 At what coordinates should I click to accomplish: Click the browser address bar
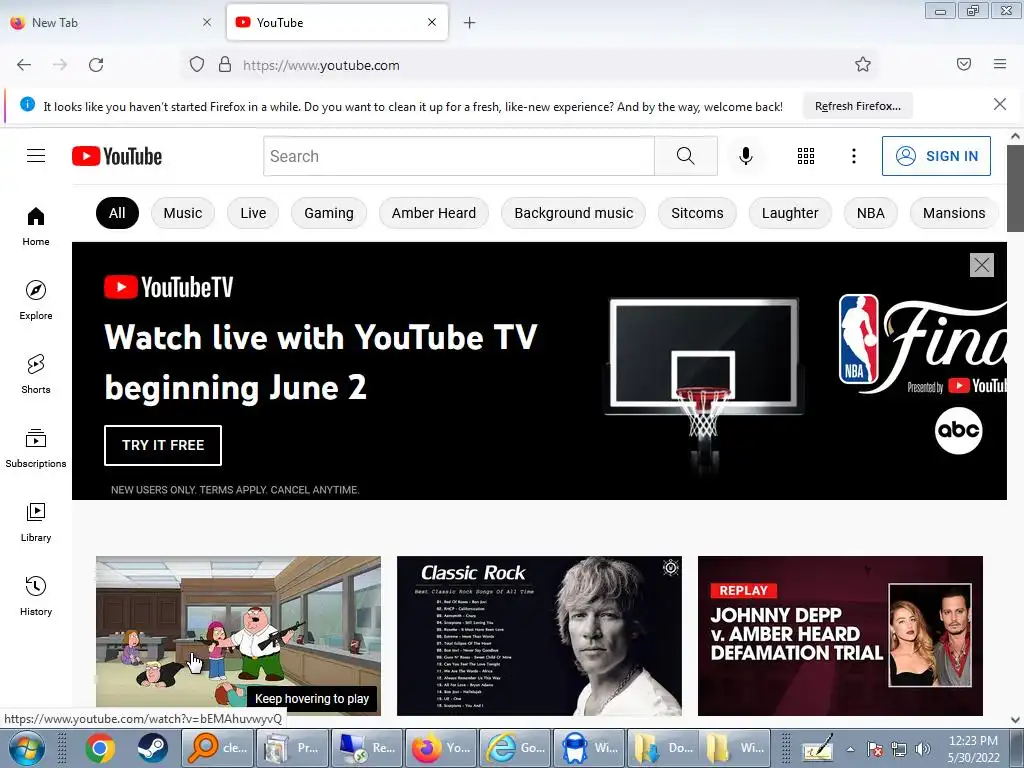pyautogui.click(x=529, y=65)
